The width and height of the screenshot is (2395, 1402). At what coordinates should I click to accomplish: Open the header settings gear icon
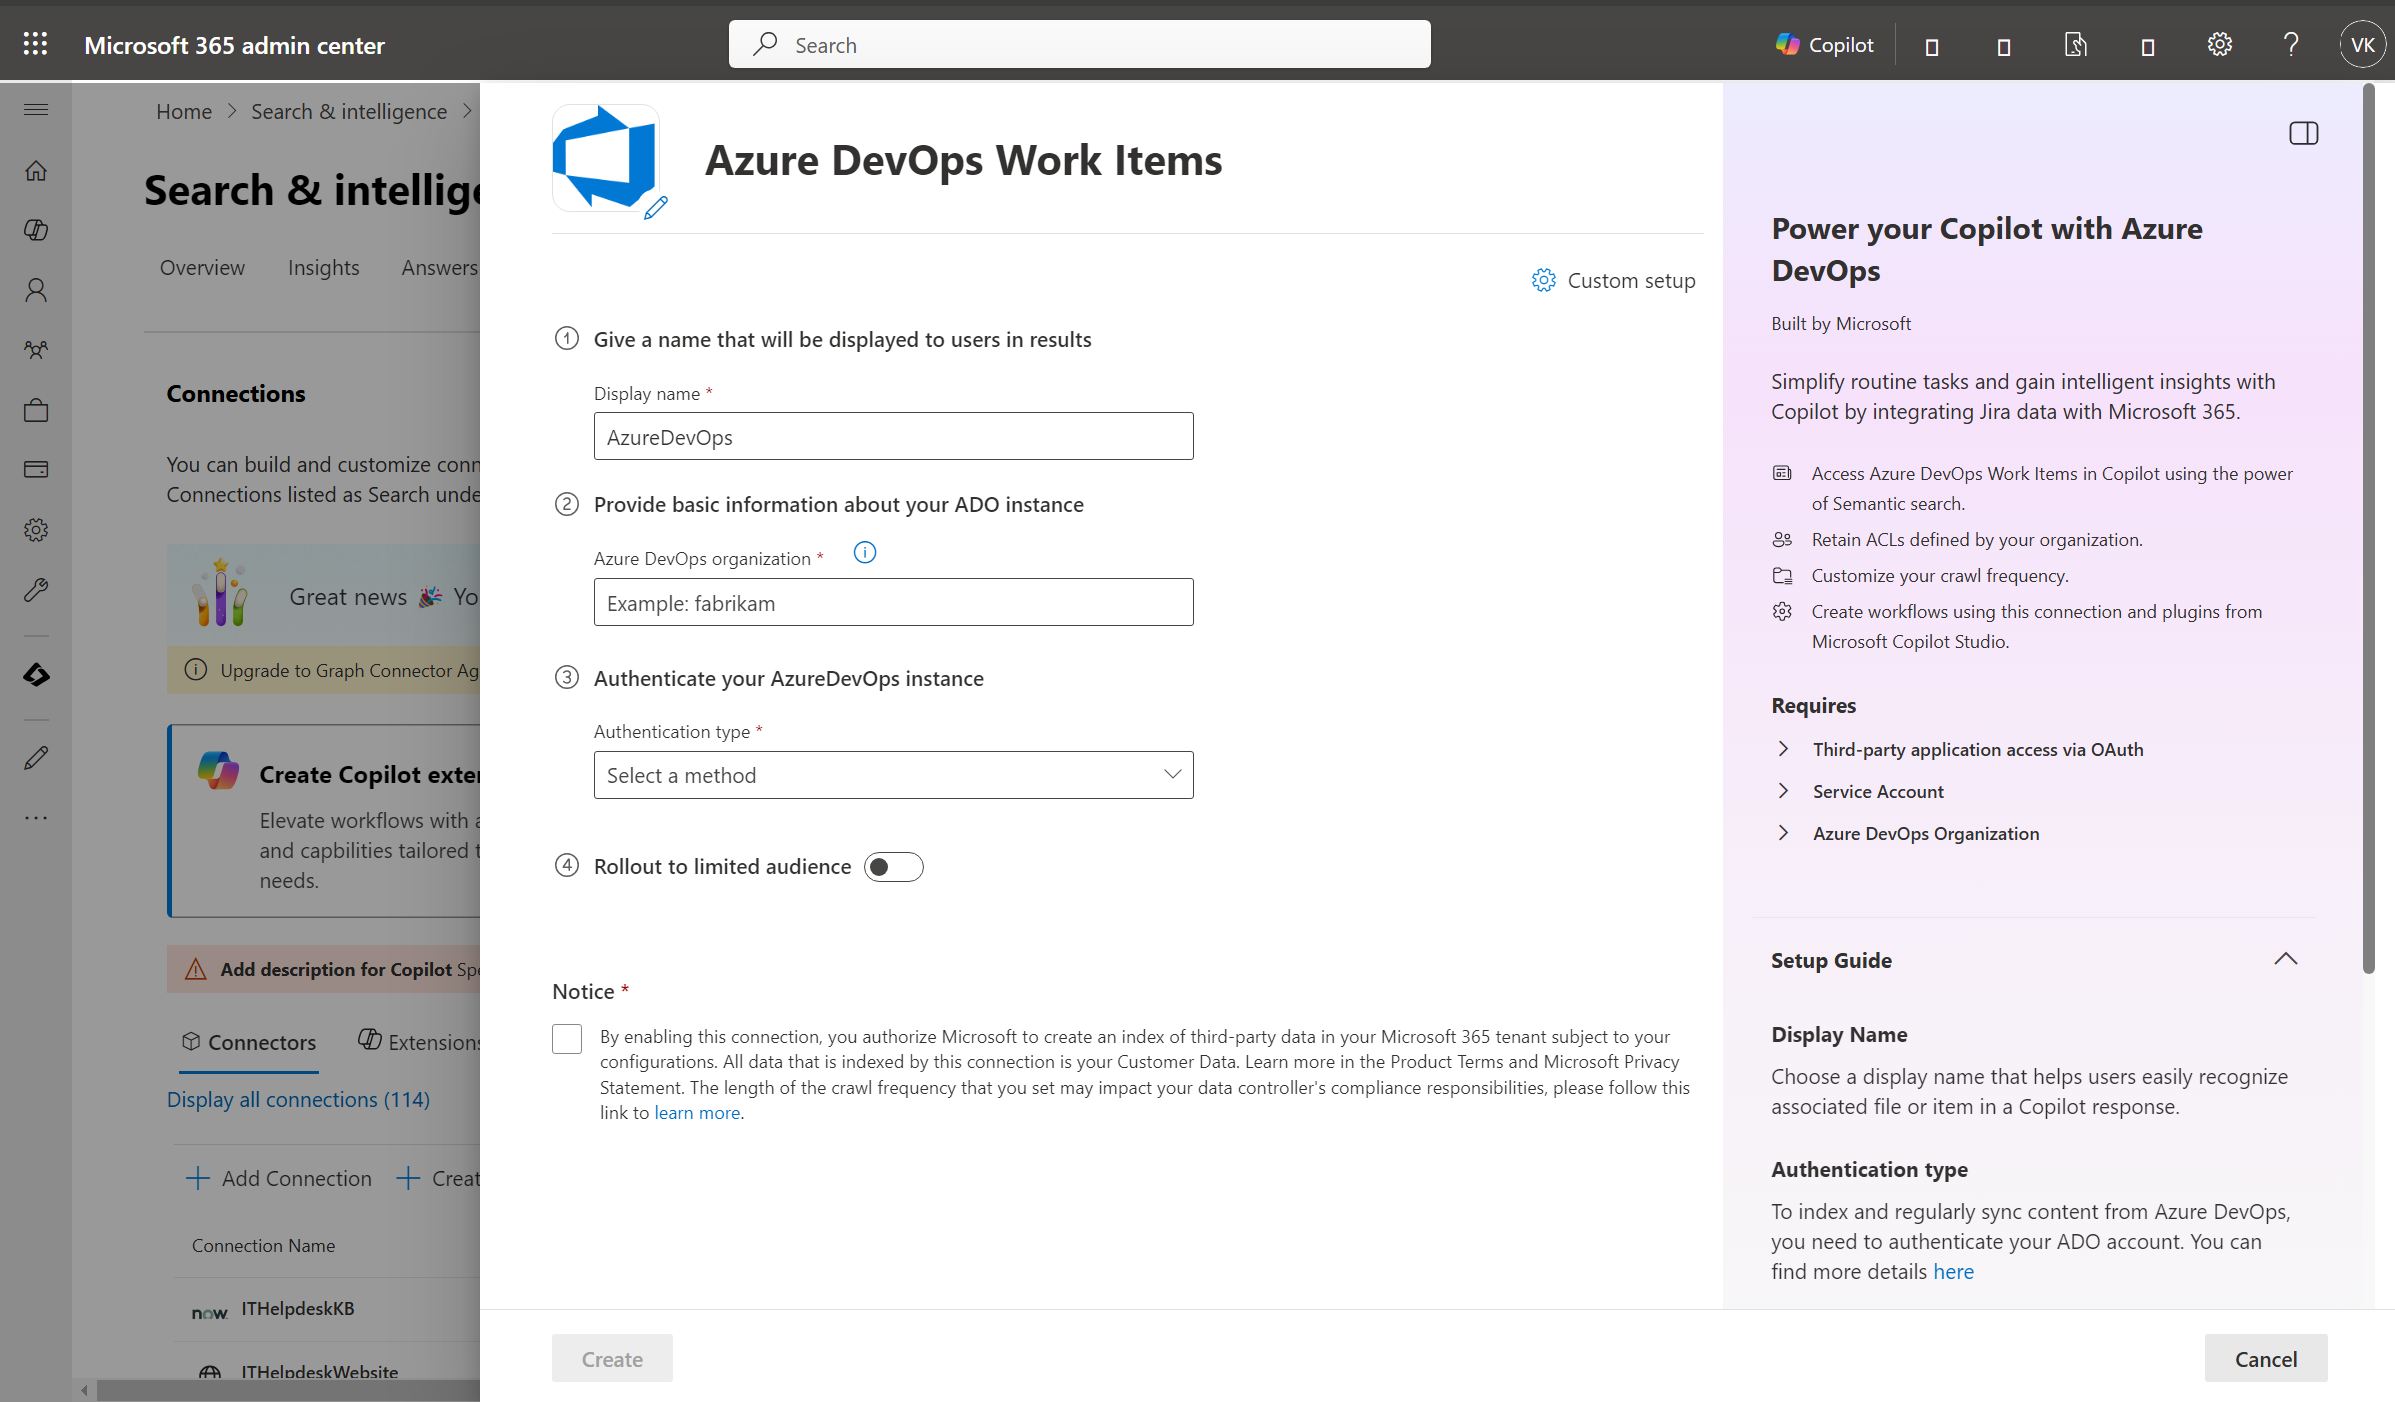coord(2219,45)
